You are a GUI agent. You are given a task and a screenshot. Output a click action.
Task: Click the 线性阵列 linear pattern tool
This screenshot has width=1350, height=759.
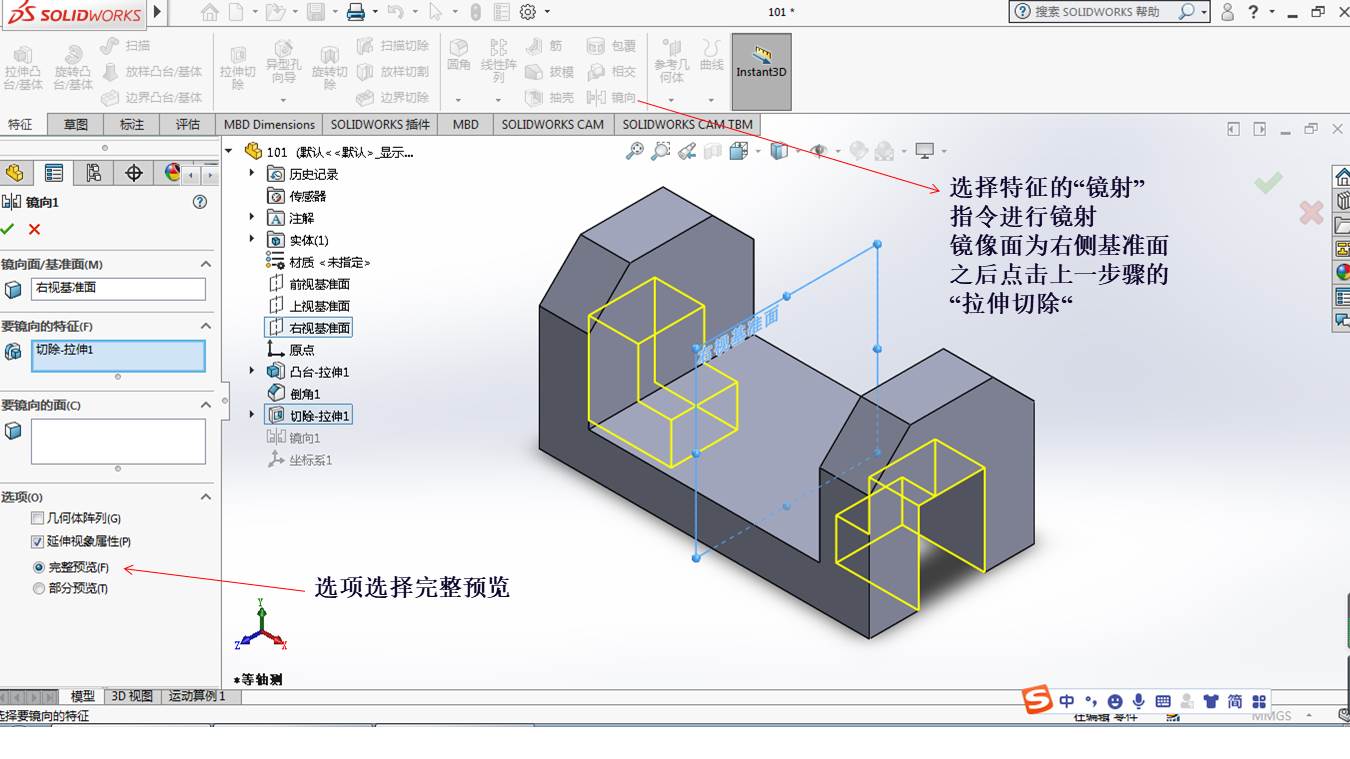click(x=498, y=62)
